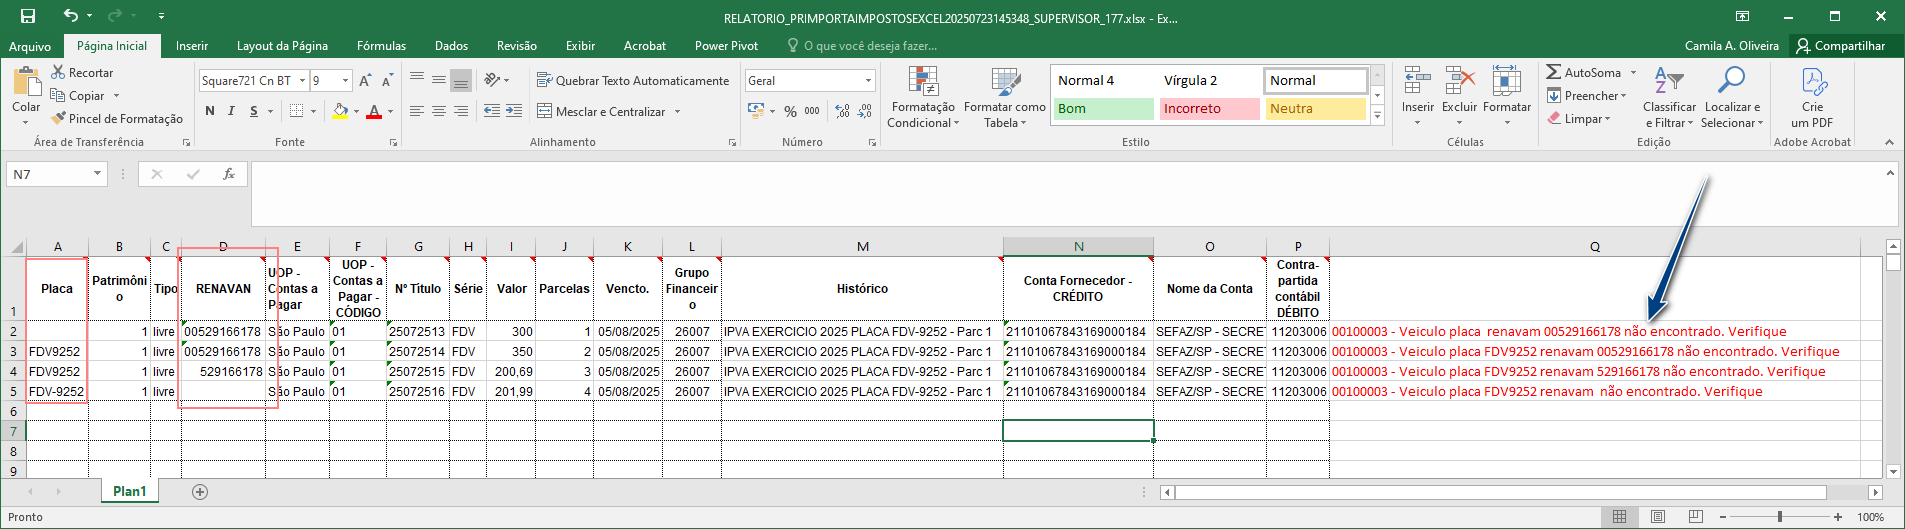Center text horizontally
This screenshot has width=1905, height=529.
coord(439,111)
